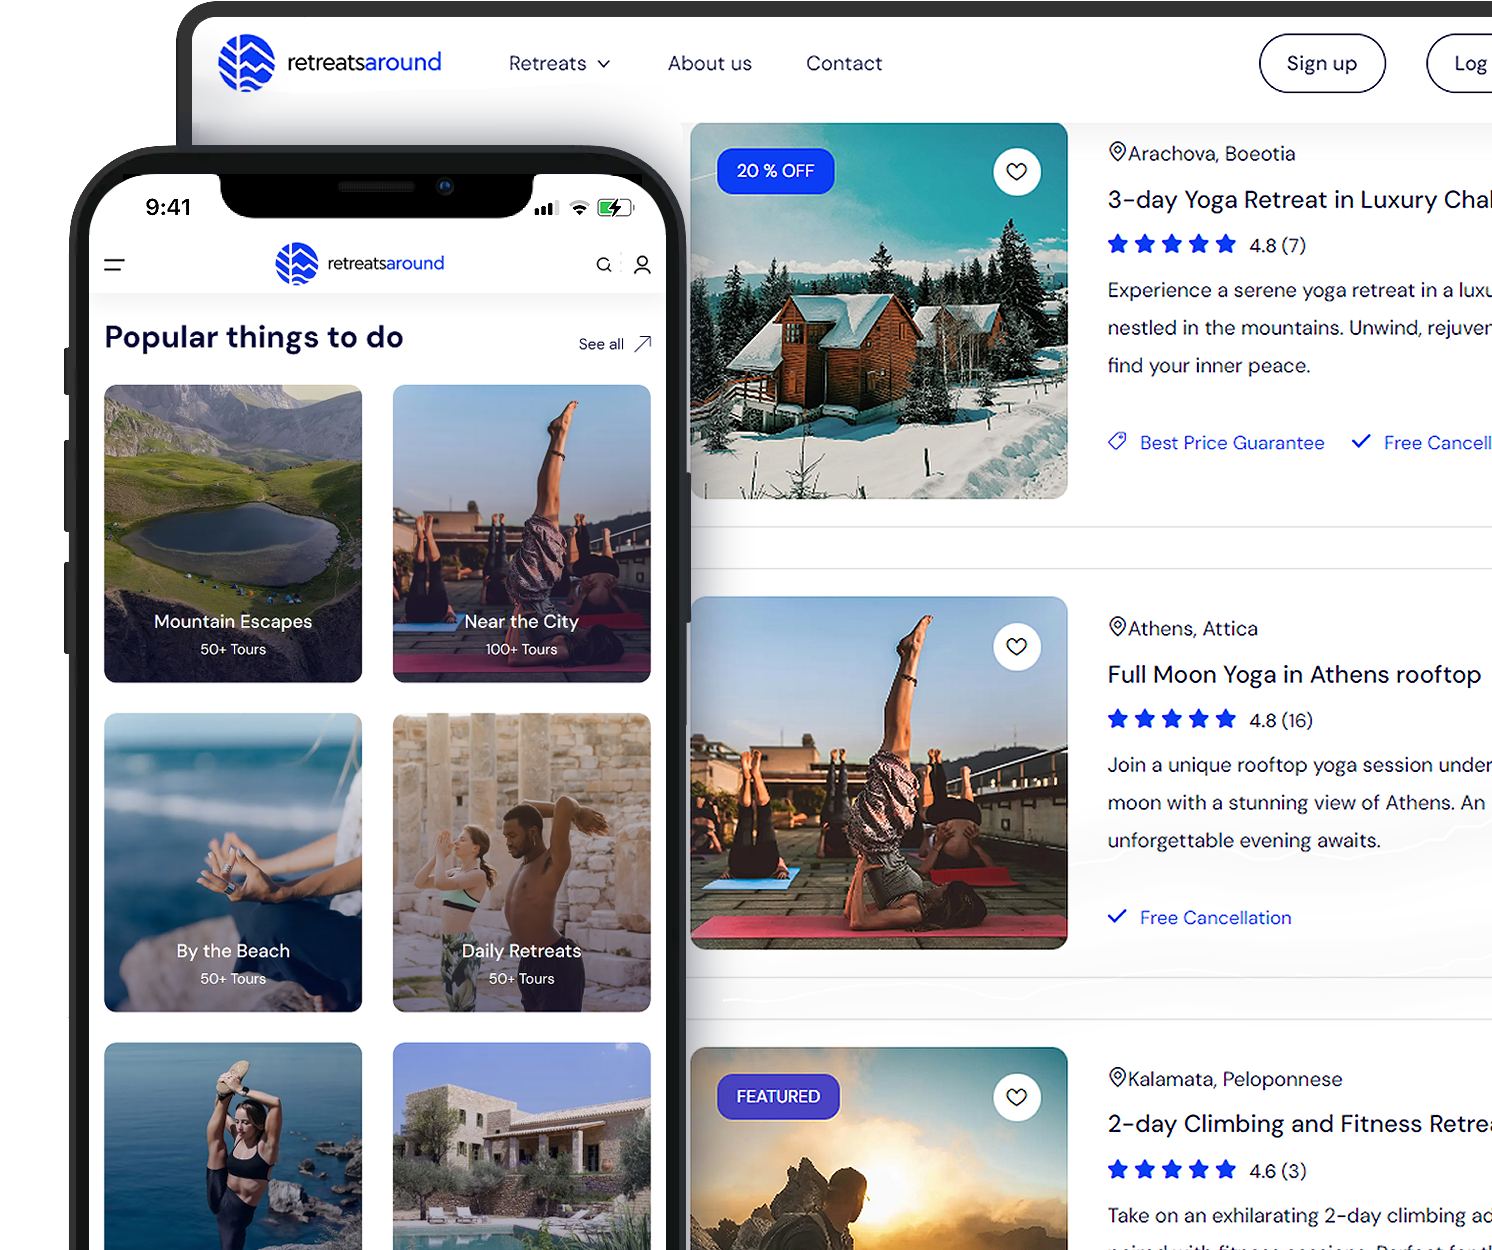Click the Best Price Guarantee tag icon
Image resolution: width=1492 pixels, height=1250 pixels.
pyautogui.click(x=1117, y=441)
